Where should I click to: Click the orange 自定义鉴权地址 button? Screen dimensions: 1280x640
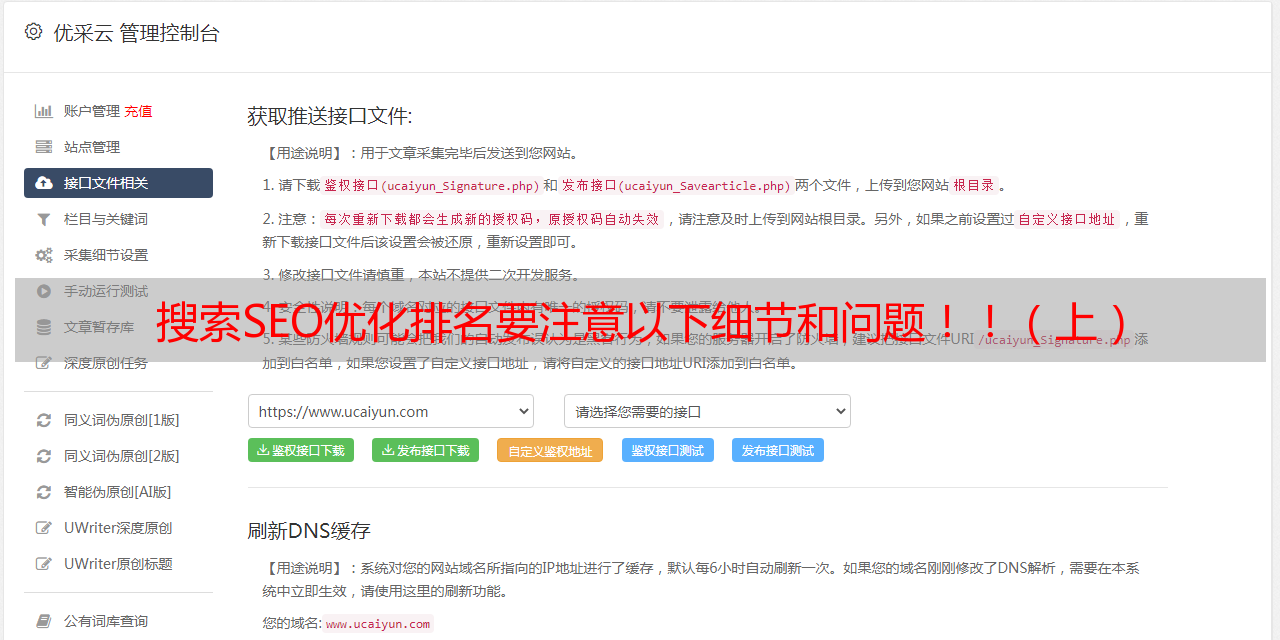(550, 450)
